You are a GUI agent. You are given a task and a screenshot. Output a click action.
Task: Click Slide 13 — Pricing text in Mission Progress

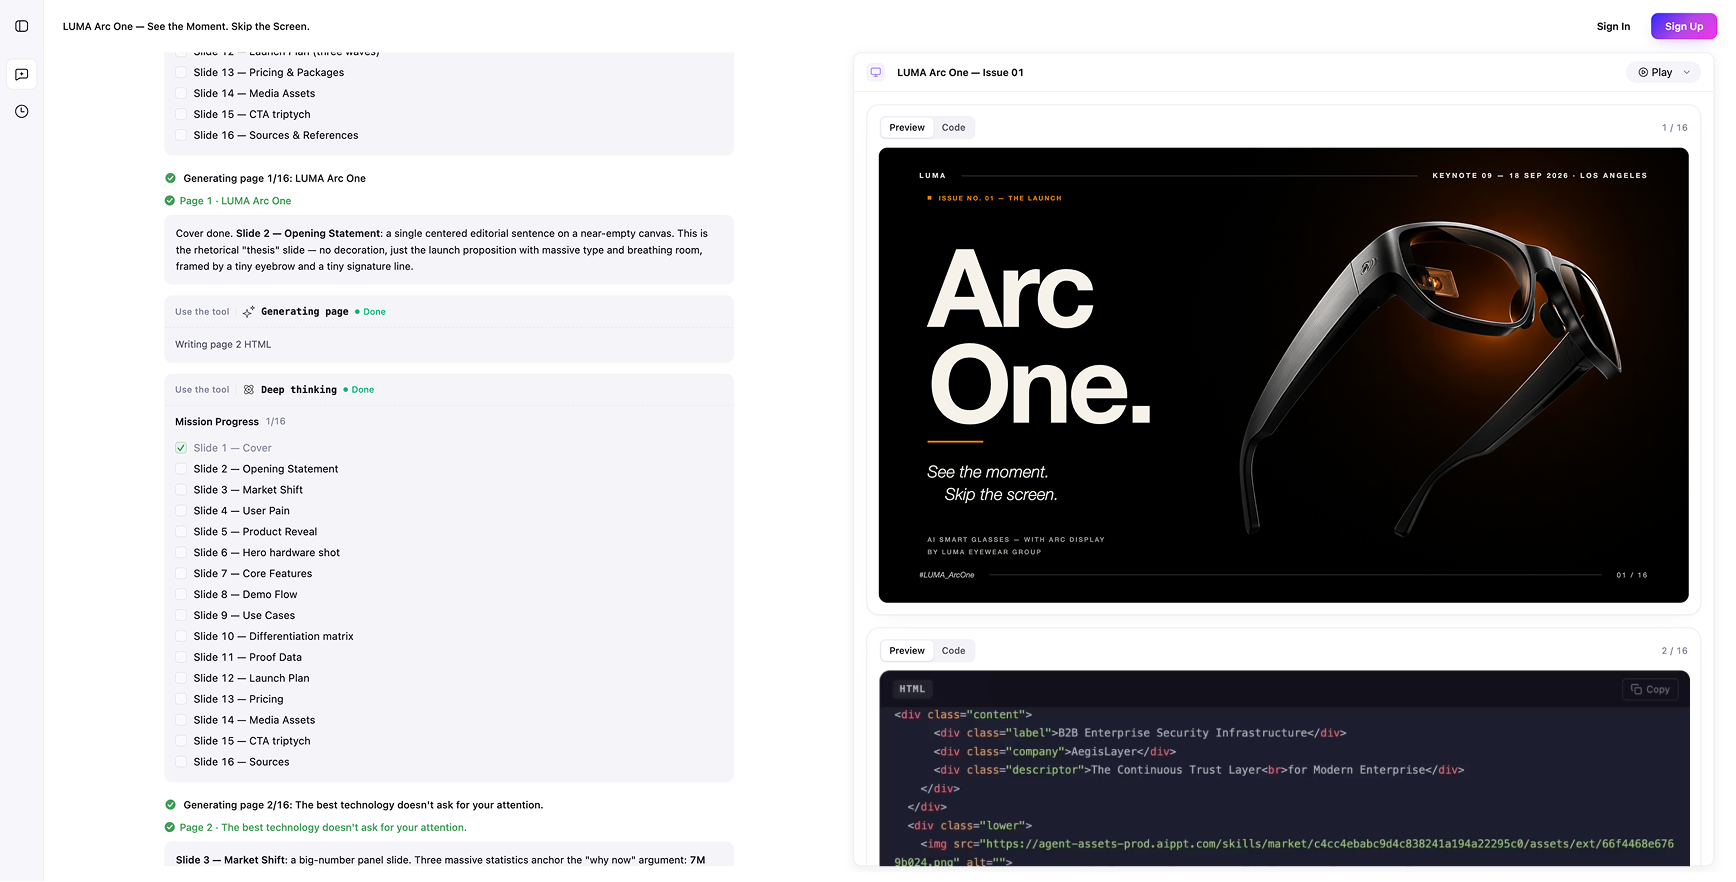click(x=238, y=700)
